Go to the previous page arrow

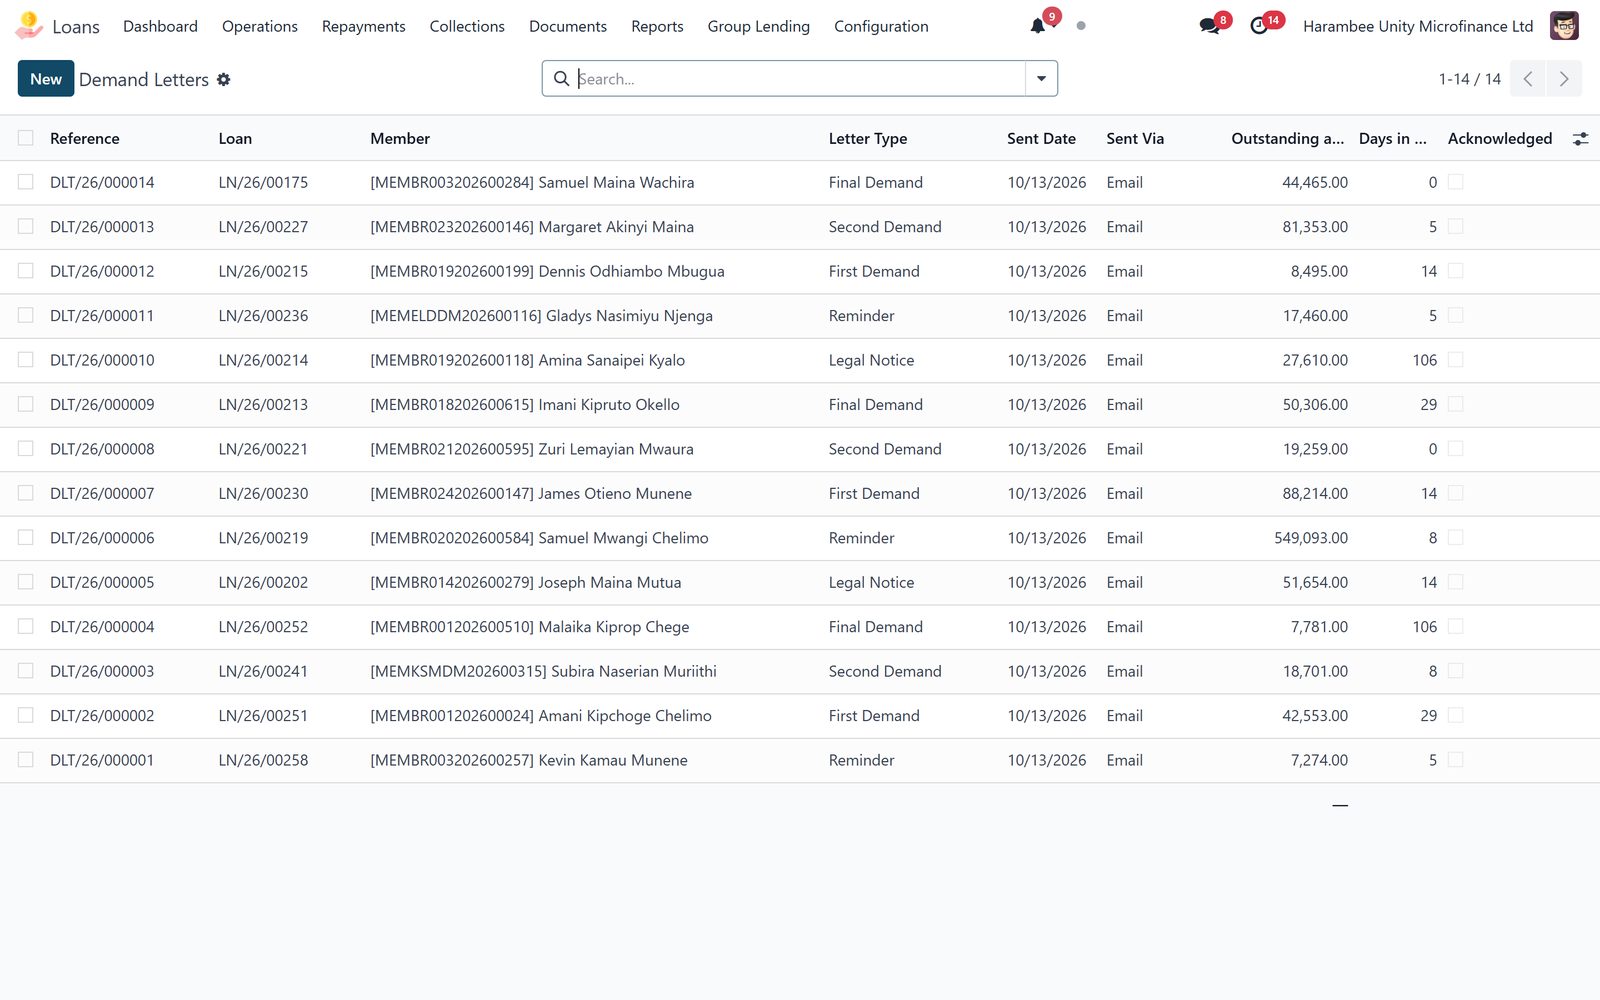click(1528, 79)
